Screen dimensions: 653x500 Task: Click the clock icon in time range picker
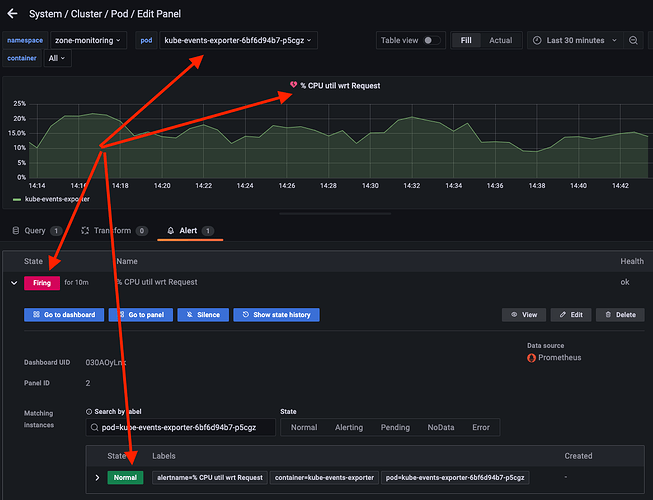(x=537, y=40)
